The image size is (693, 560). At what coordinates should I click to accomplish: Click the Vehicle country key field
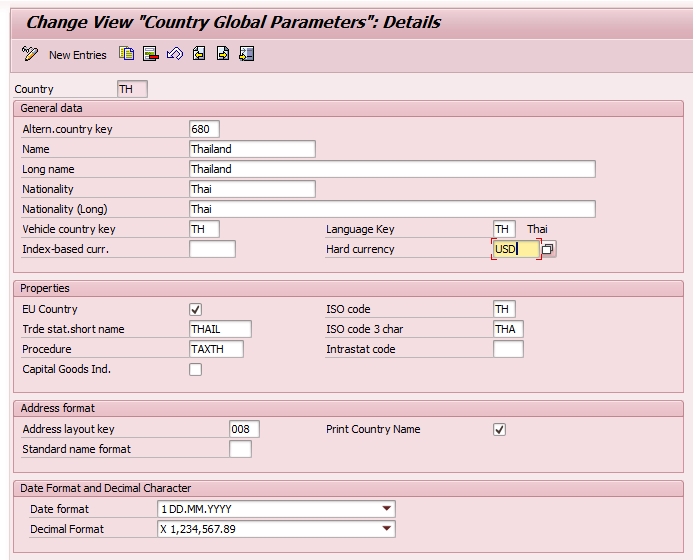pyautogui.click(x=204, y=229)
